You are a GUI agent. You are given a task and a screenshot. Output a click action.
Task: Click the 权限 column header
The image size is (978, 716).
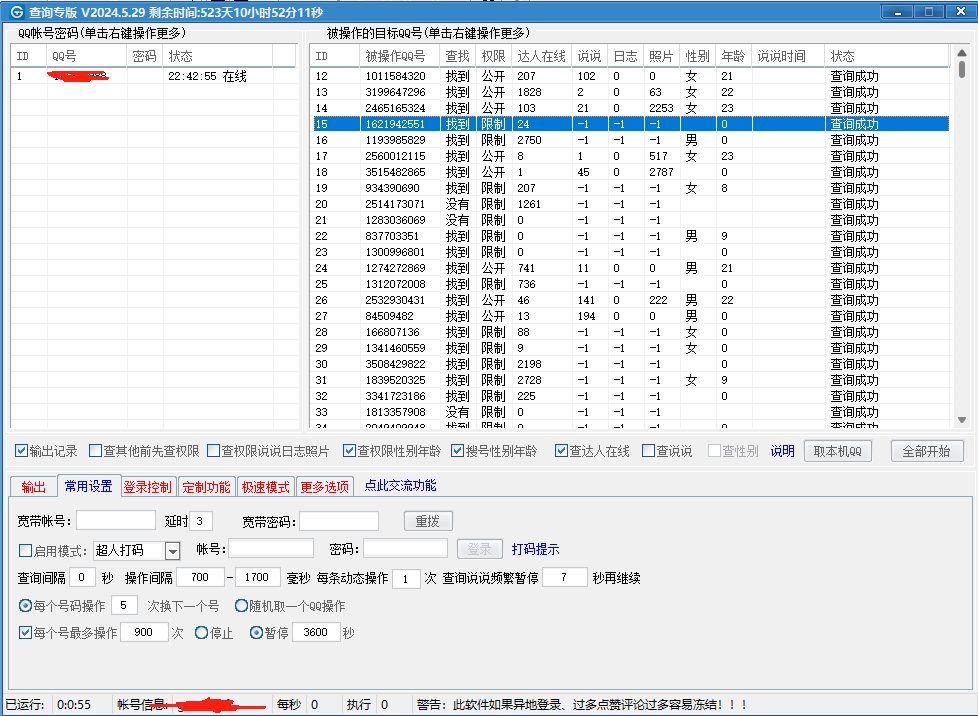[493, 57]
